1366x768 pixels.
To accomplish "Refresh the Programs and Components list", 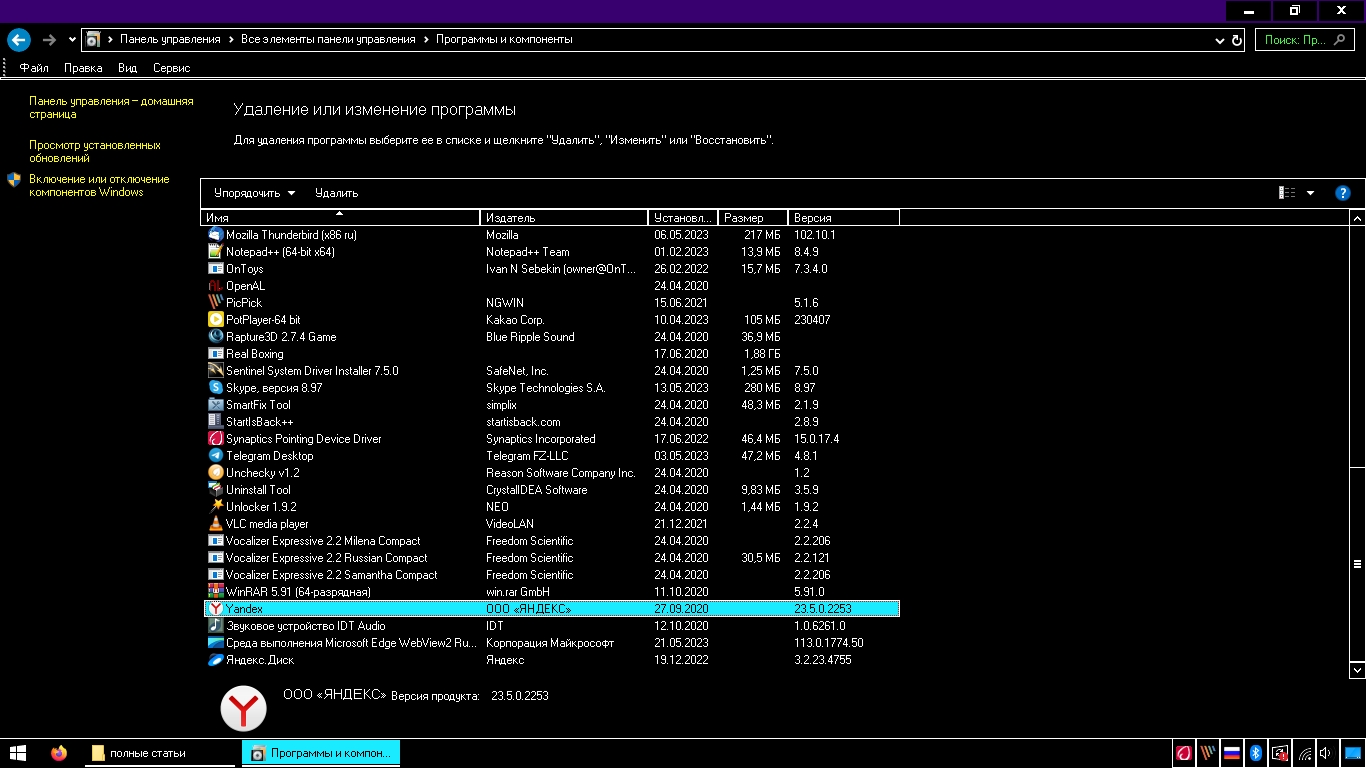I will point(1237,40).
